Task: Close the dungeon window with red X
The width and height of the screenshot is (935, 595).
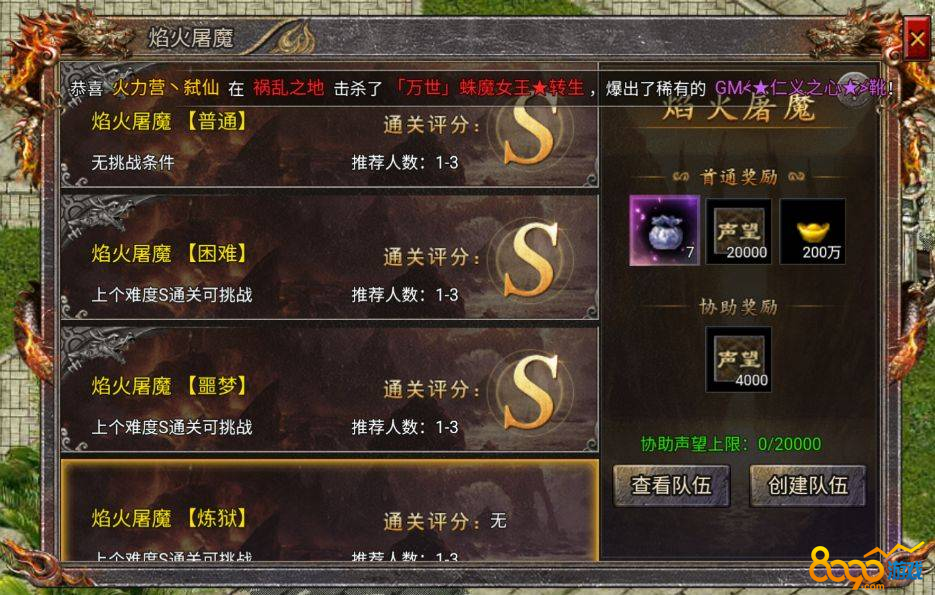Action: pos(917,39)
